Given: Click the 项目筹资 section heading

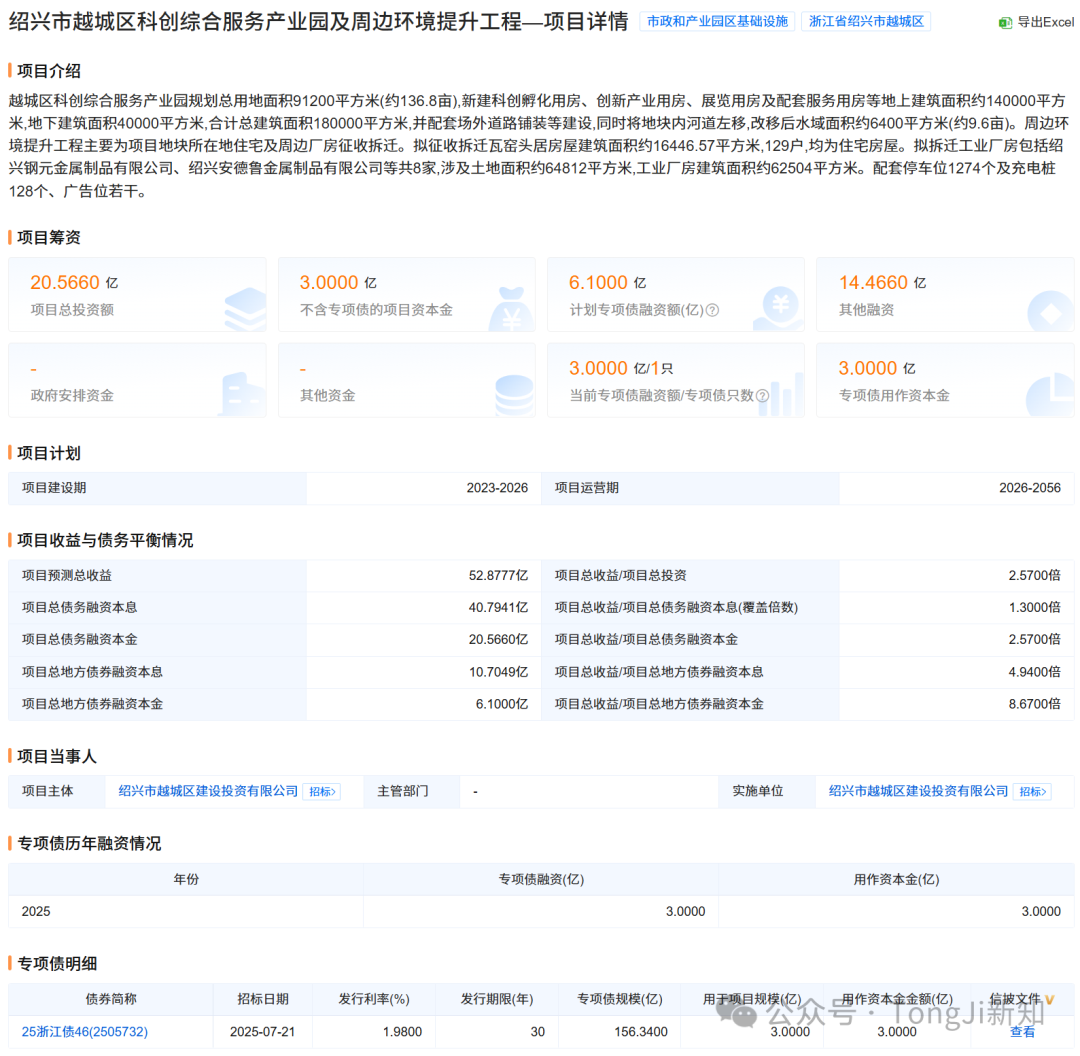Looking at the screenshot, I should coord(49,238).
